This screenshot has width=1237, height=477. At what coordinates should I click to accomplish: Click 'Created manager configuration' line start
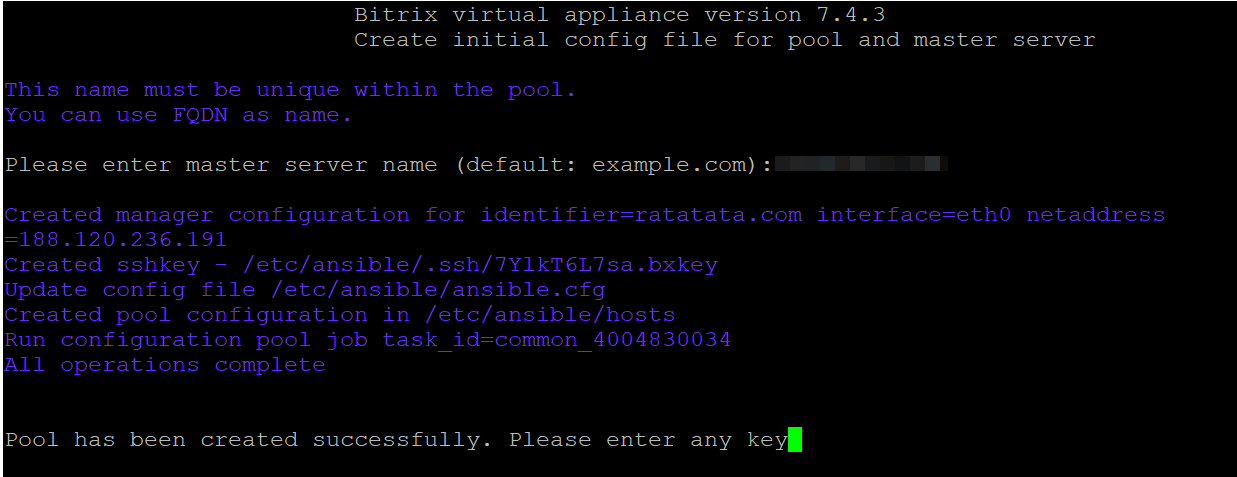207,215
